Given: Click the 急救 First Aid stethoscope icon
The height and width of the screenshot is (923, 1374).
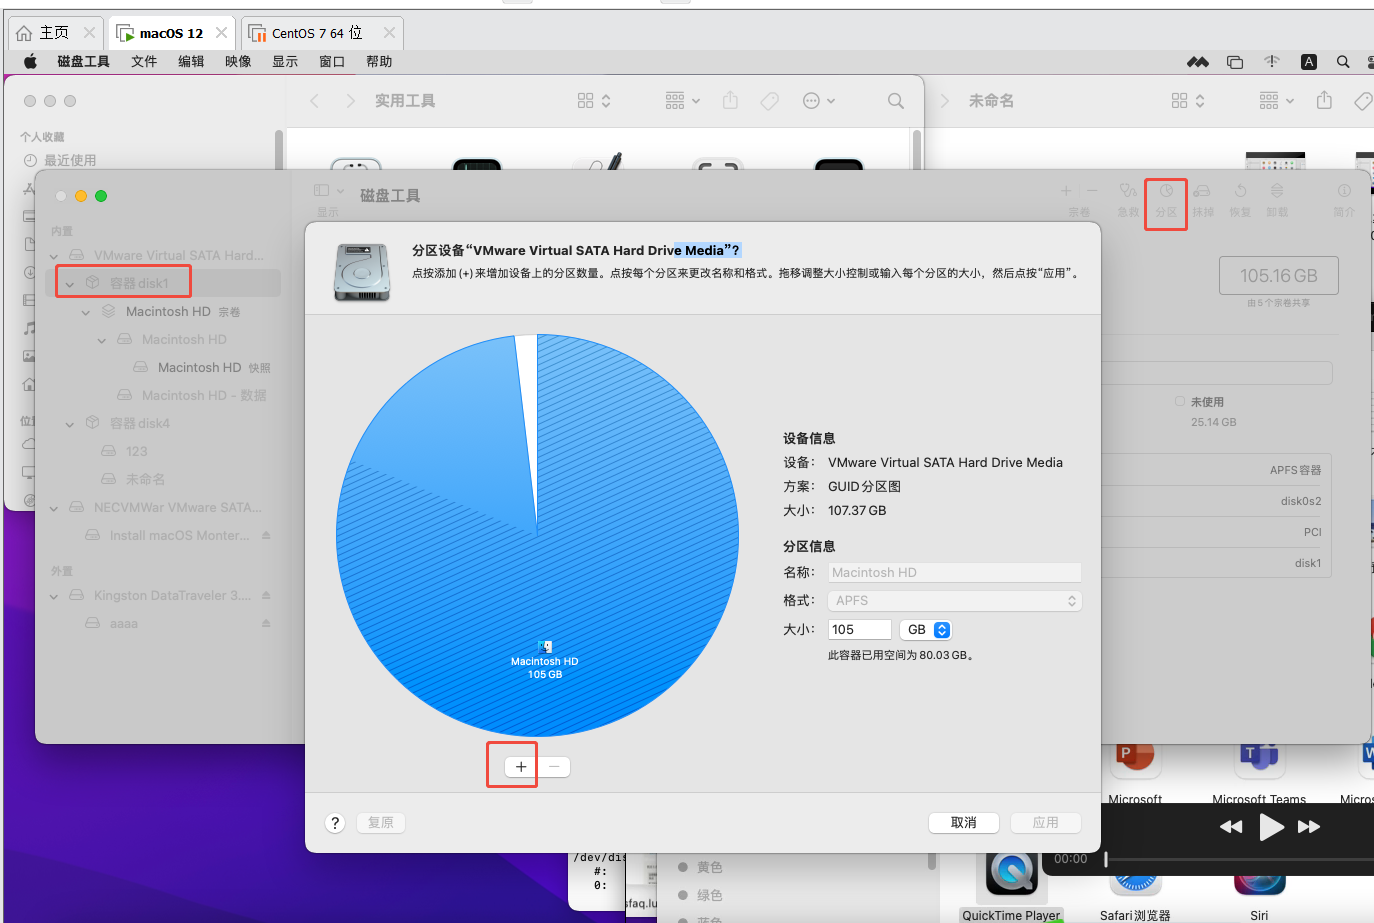Looking at the screenshot, I should tap(1128, 190).
